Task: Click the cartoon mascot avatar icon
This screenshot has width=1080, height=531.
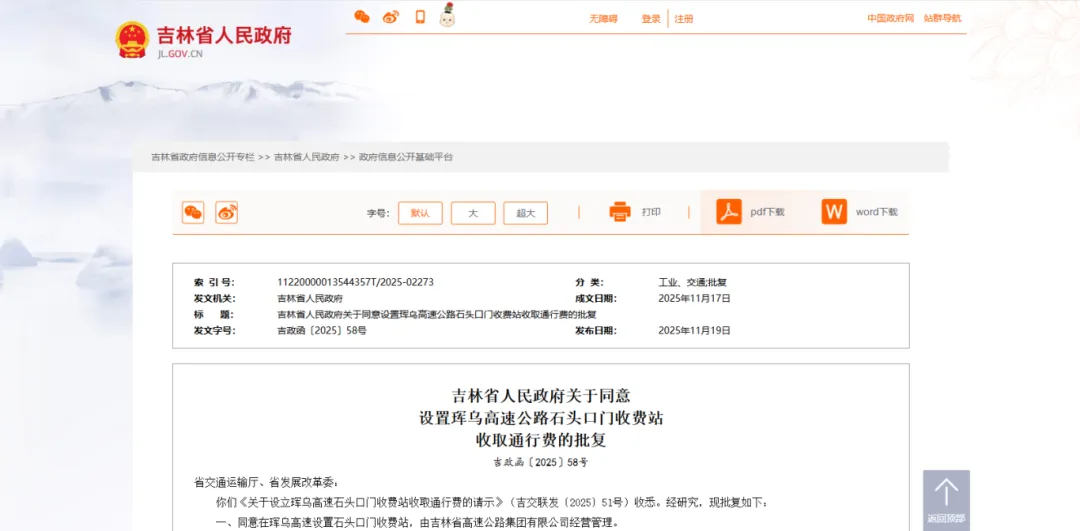Action: tap(447, 16)
